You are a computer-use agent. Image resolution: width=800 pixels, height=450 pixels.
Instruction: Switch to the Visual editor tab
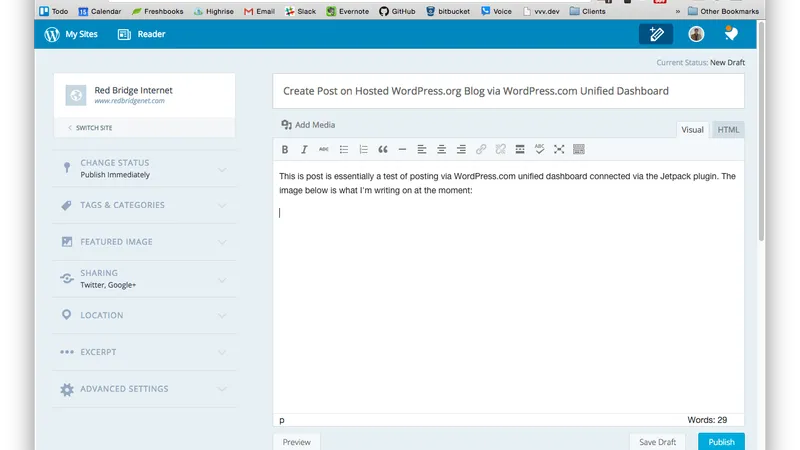click(692, 130)
